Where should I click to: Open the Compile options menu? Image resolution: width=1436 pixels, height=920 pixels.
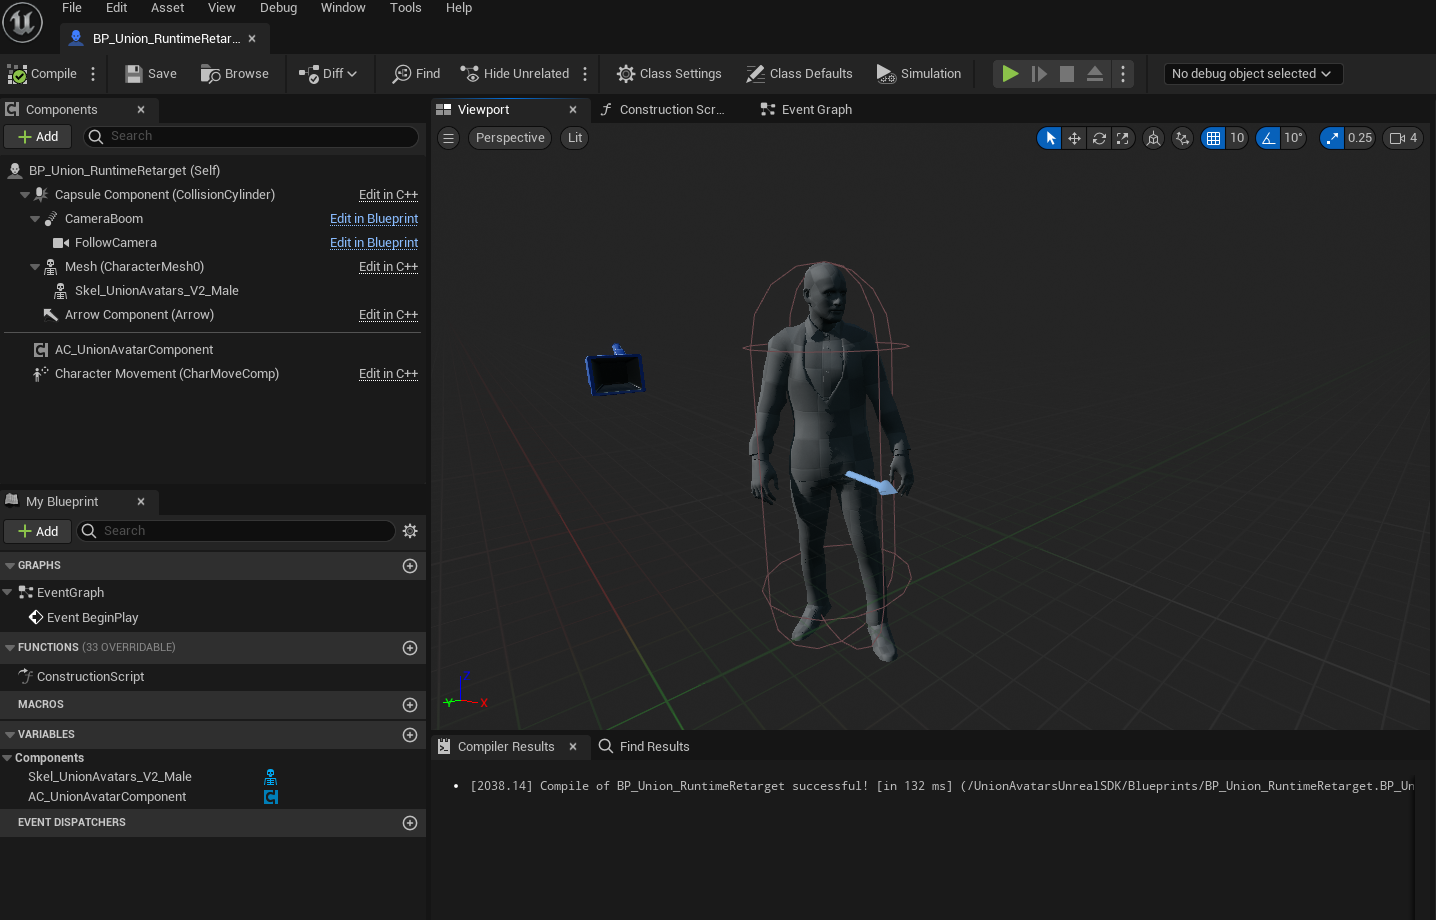93,74
